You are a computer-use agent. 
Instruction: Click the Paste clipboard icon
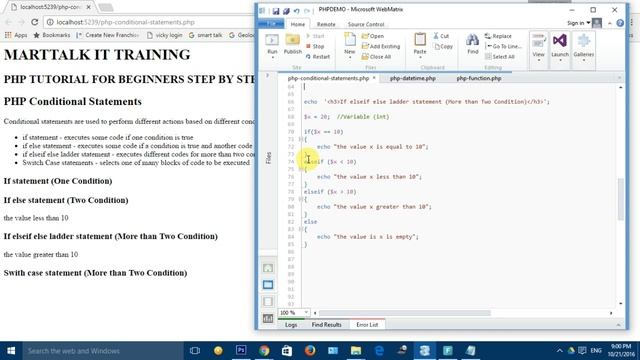(420, 40)
